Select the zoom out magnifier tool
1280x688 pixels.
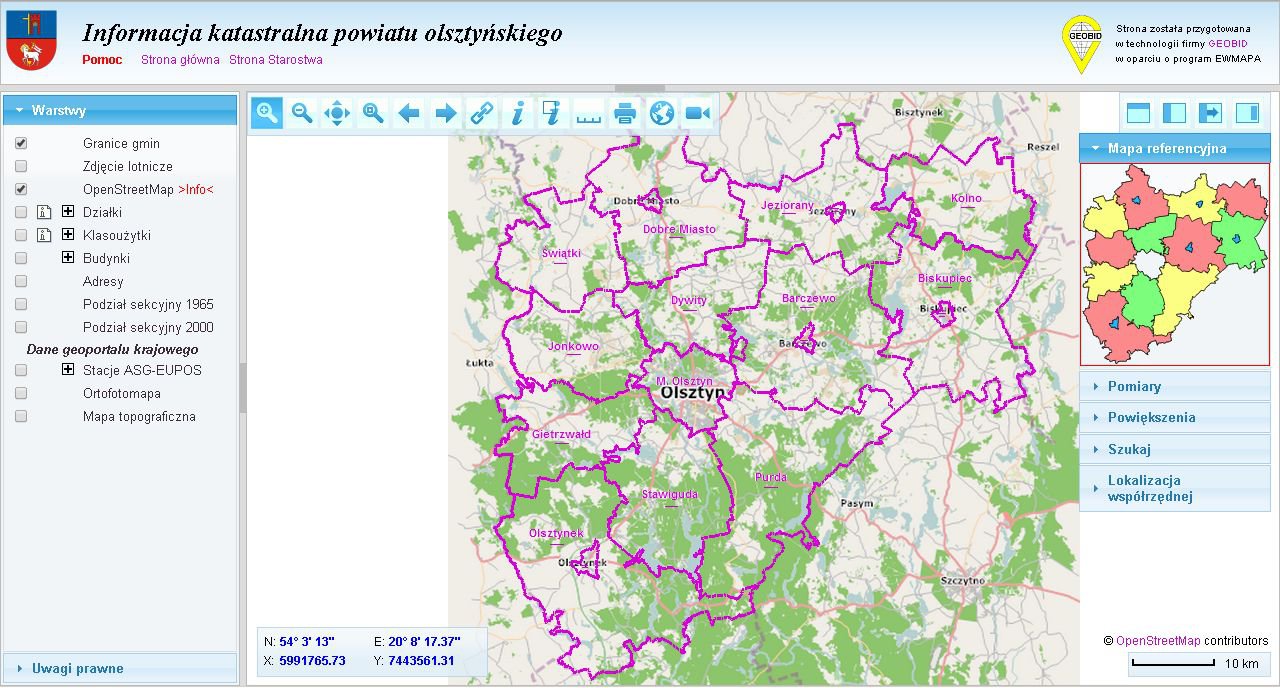(x=302, y=113)
